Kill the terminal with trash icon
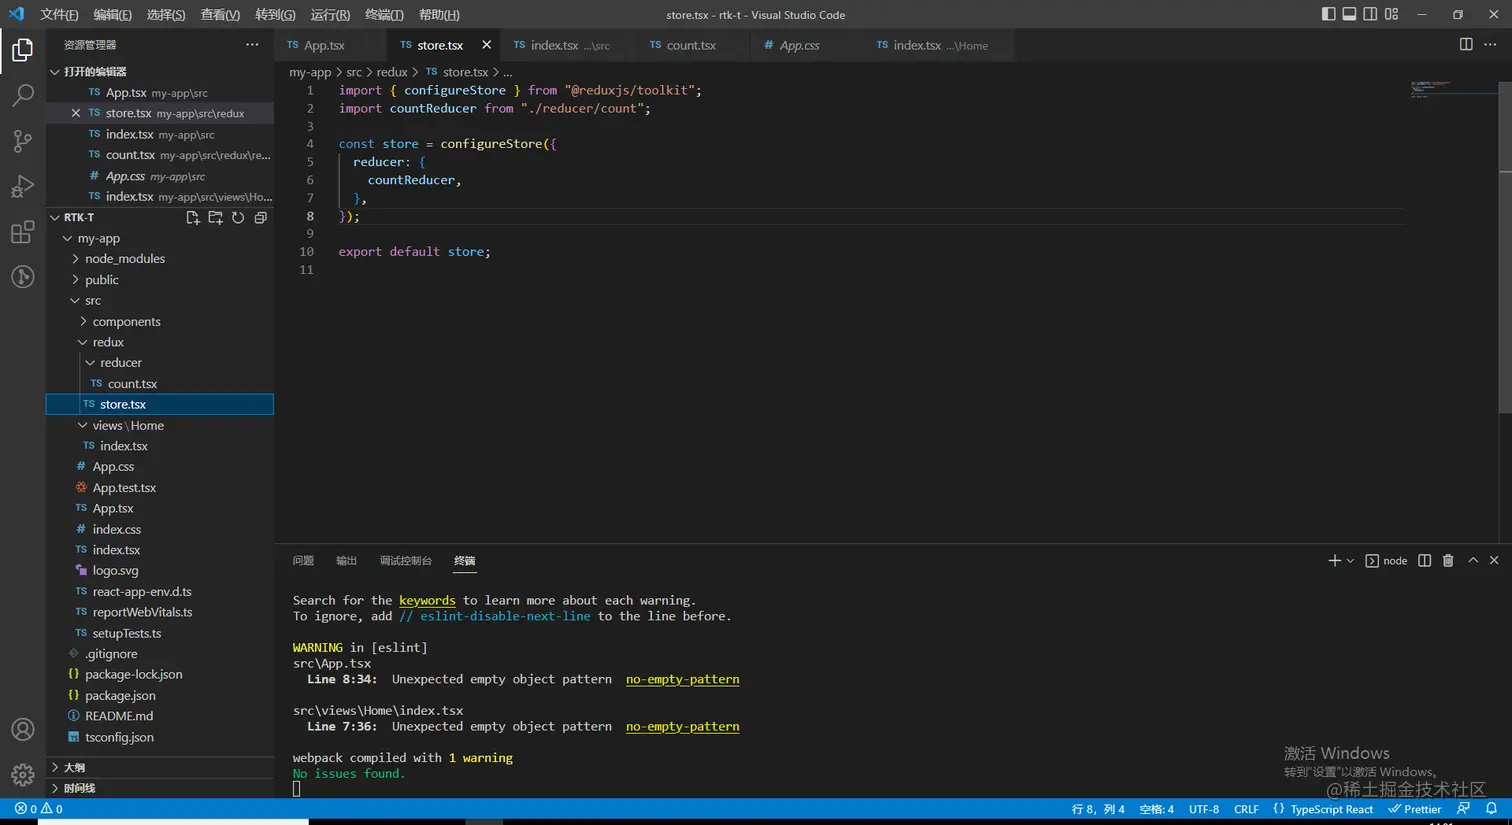1512x825 pixels. tap(1448, 561)
